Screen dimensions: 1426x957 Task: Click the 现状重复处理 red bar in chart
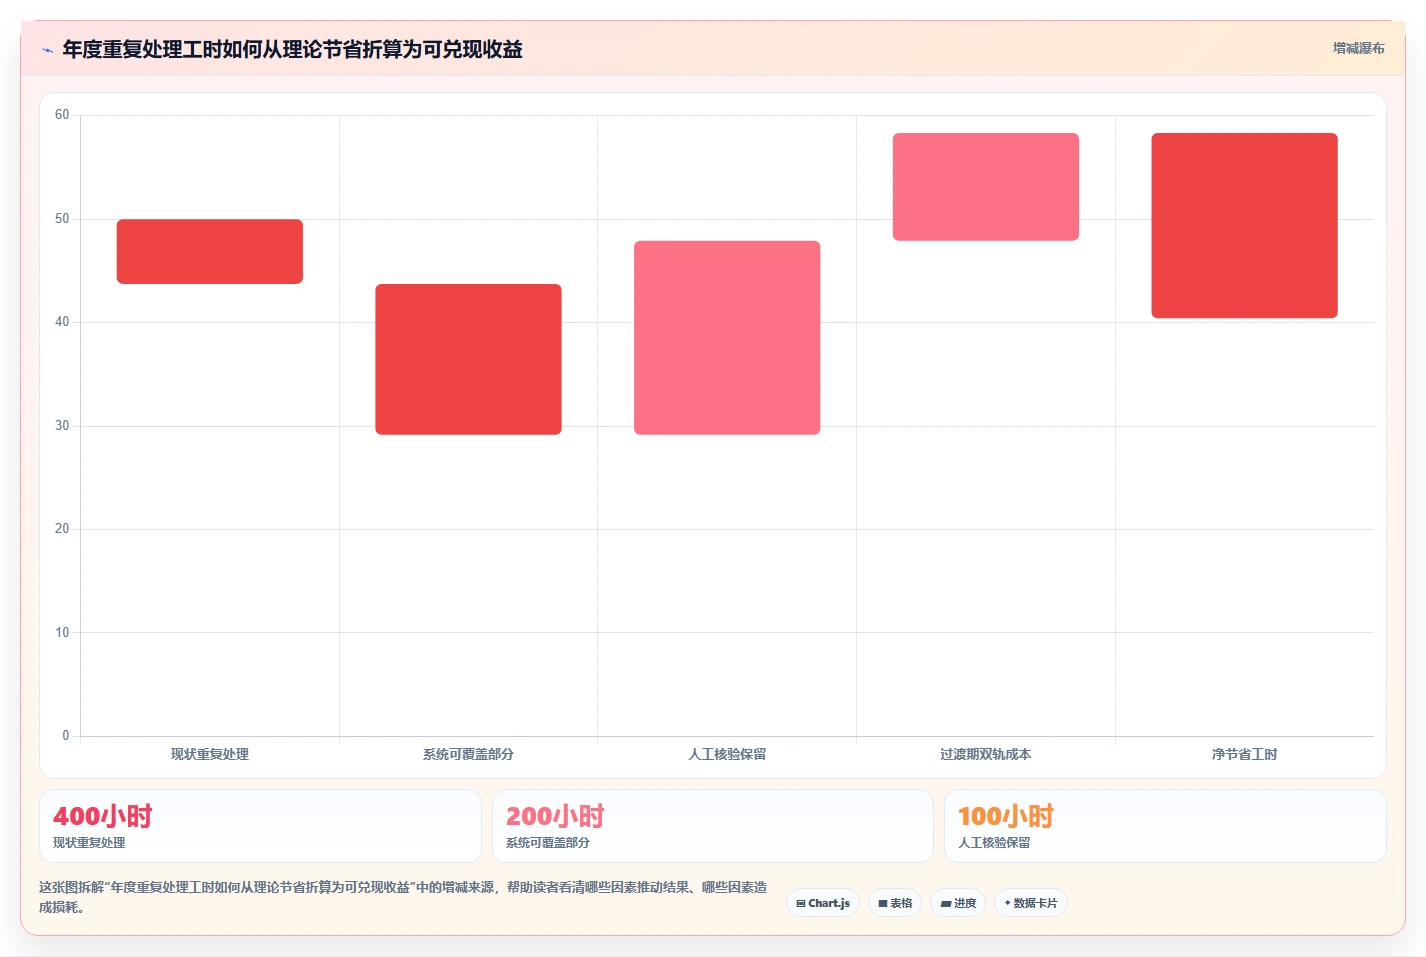(x=210, y=251)
